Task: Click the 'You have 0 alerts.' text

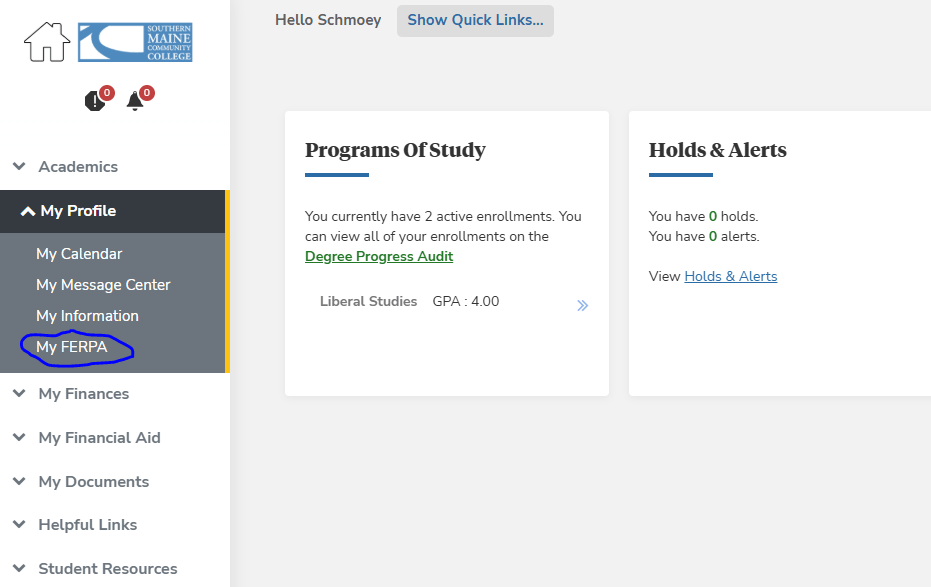Action: (704, 236)
